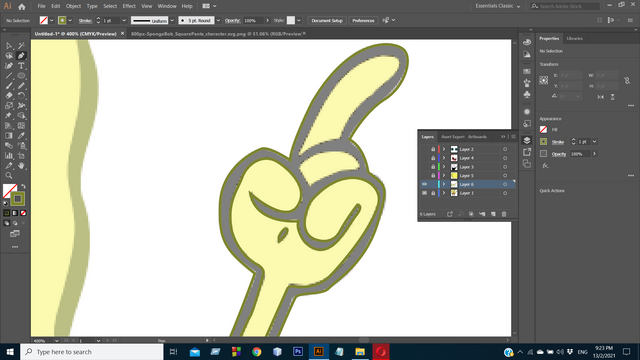Select the Line Segment tool
The height and width of the screenshot is (360, 640).
pyautogui.click(x=9, y=76)
